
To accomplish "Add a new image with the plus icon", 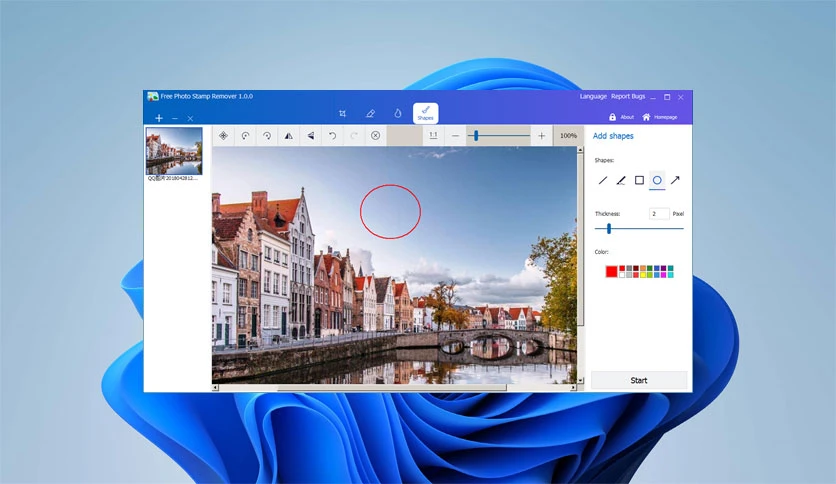I will 159,118.
